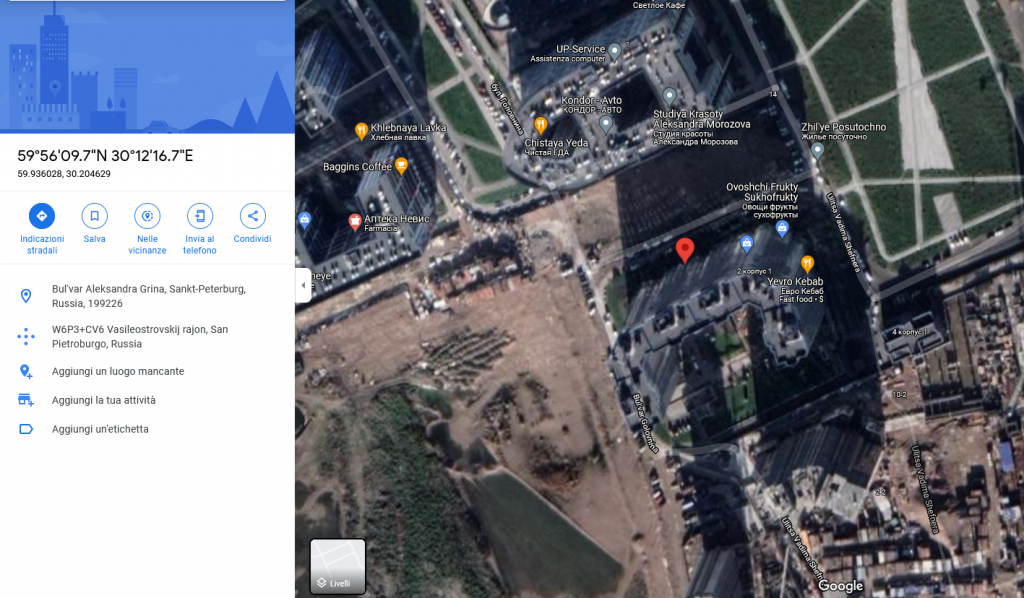Open Baggins Coffee cafe marker

(402, 166)
